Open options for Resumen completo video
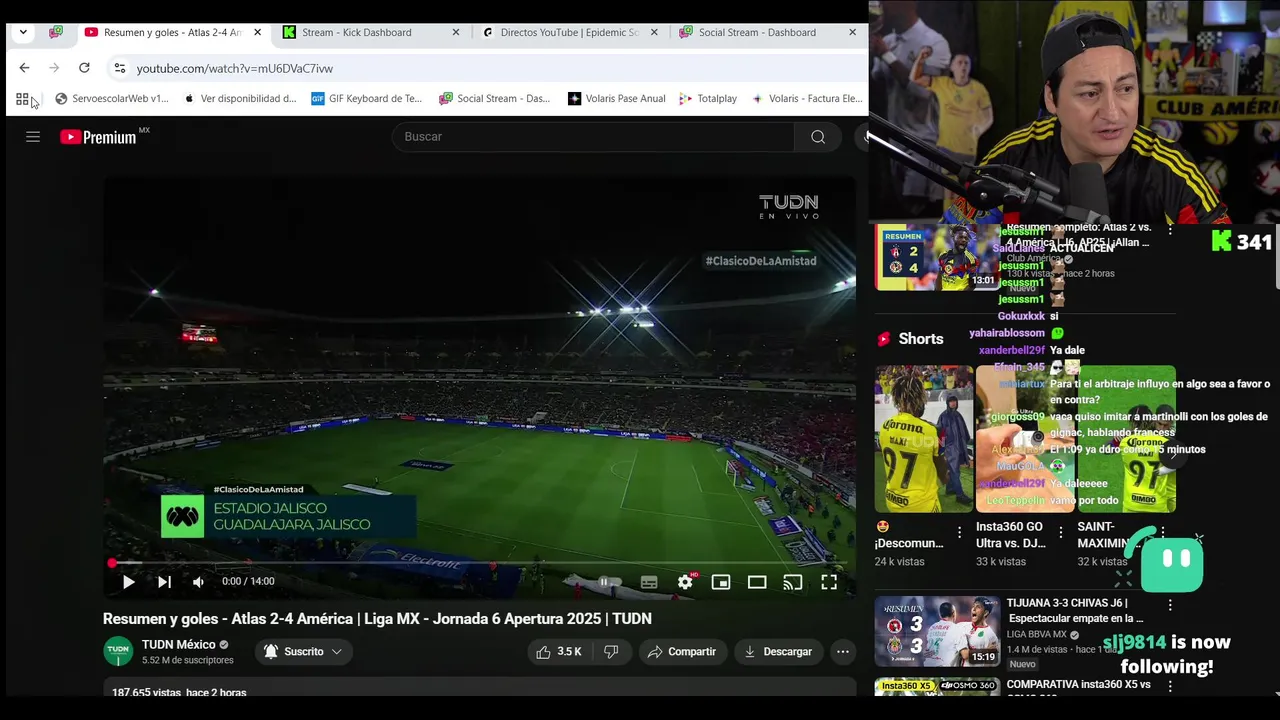Image resolution: width=1280 pixels, height=720 pixels. pyautogui.click(x=1170, y=230)
